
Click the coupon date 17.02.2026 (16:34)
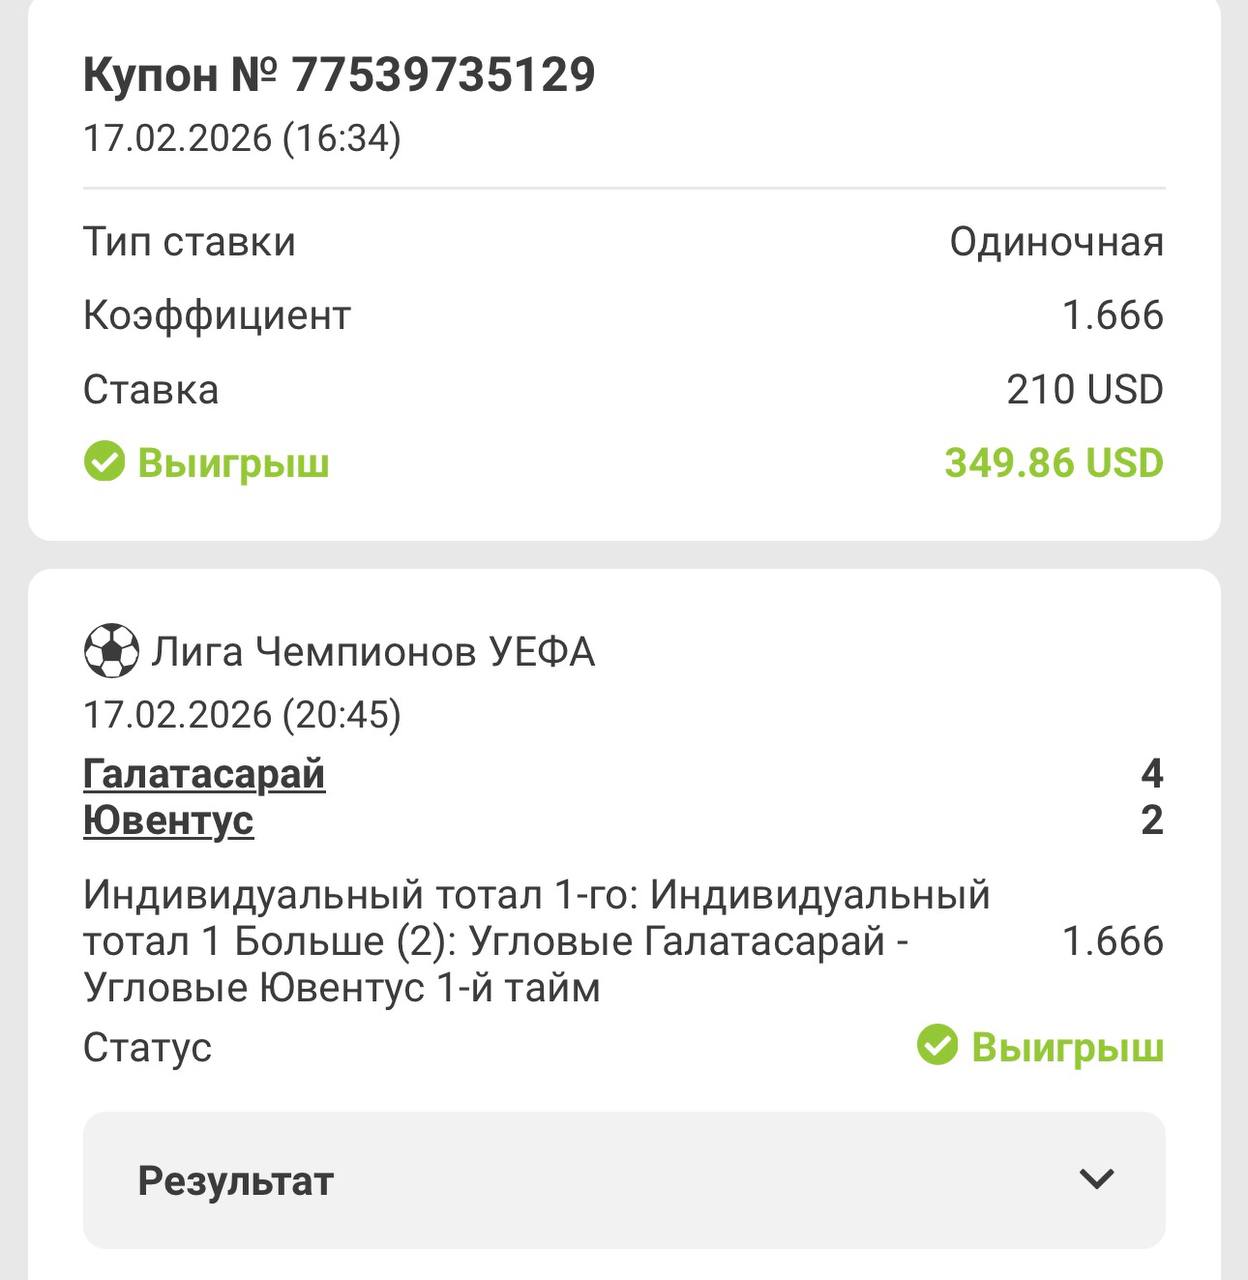point(242,138)
